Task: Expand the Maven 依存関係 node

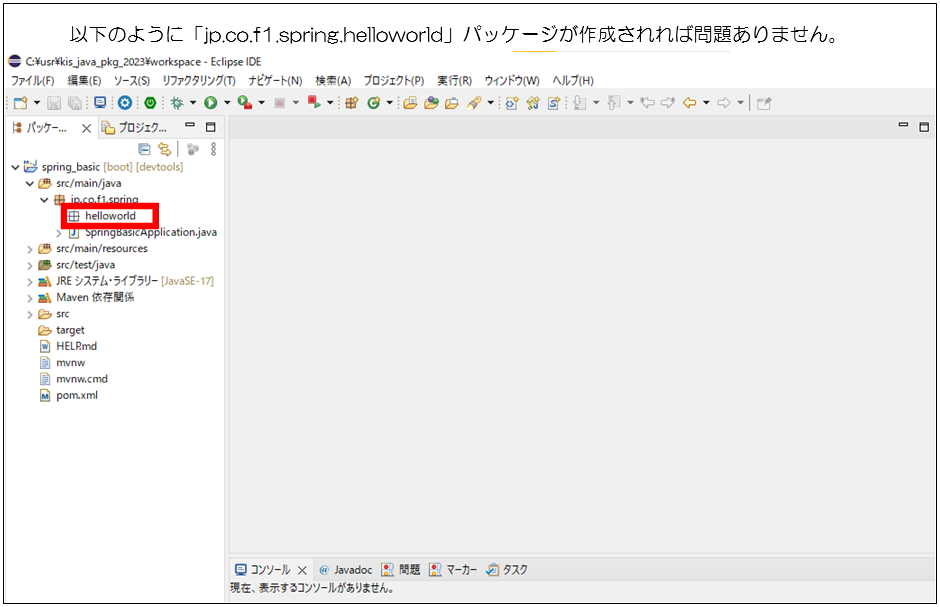Action: click(30, 297)
